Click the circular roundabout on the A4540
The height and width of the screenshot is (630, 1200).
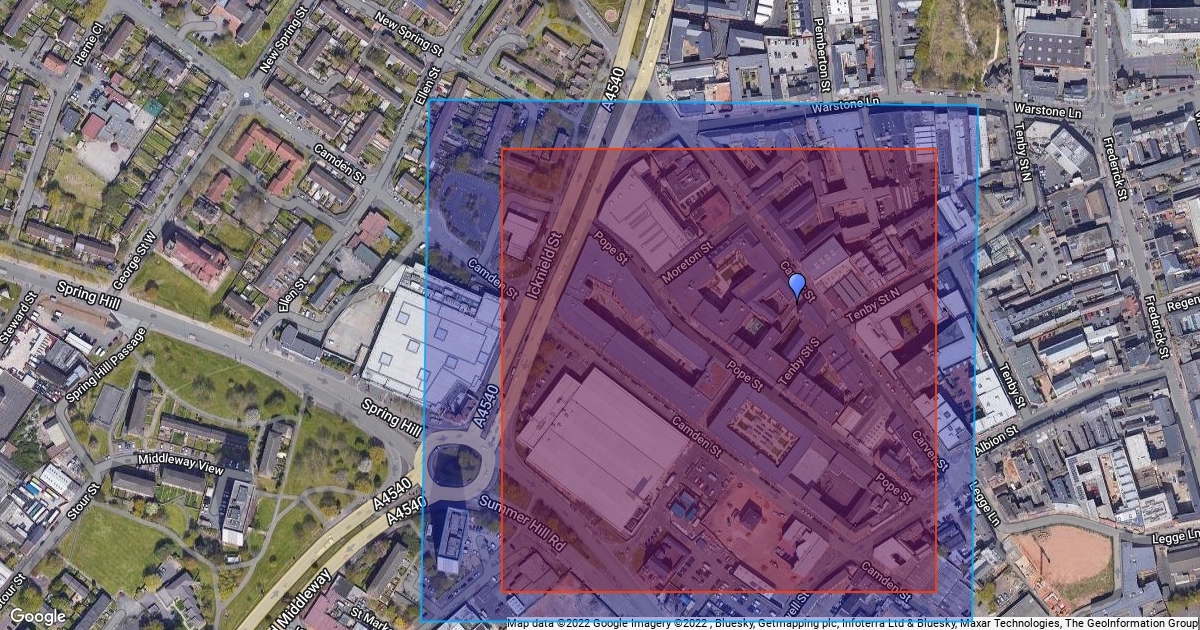click(x=455, y=466)
